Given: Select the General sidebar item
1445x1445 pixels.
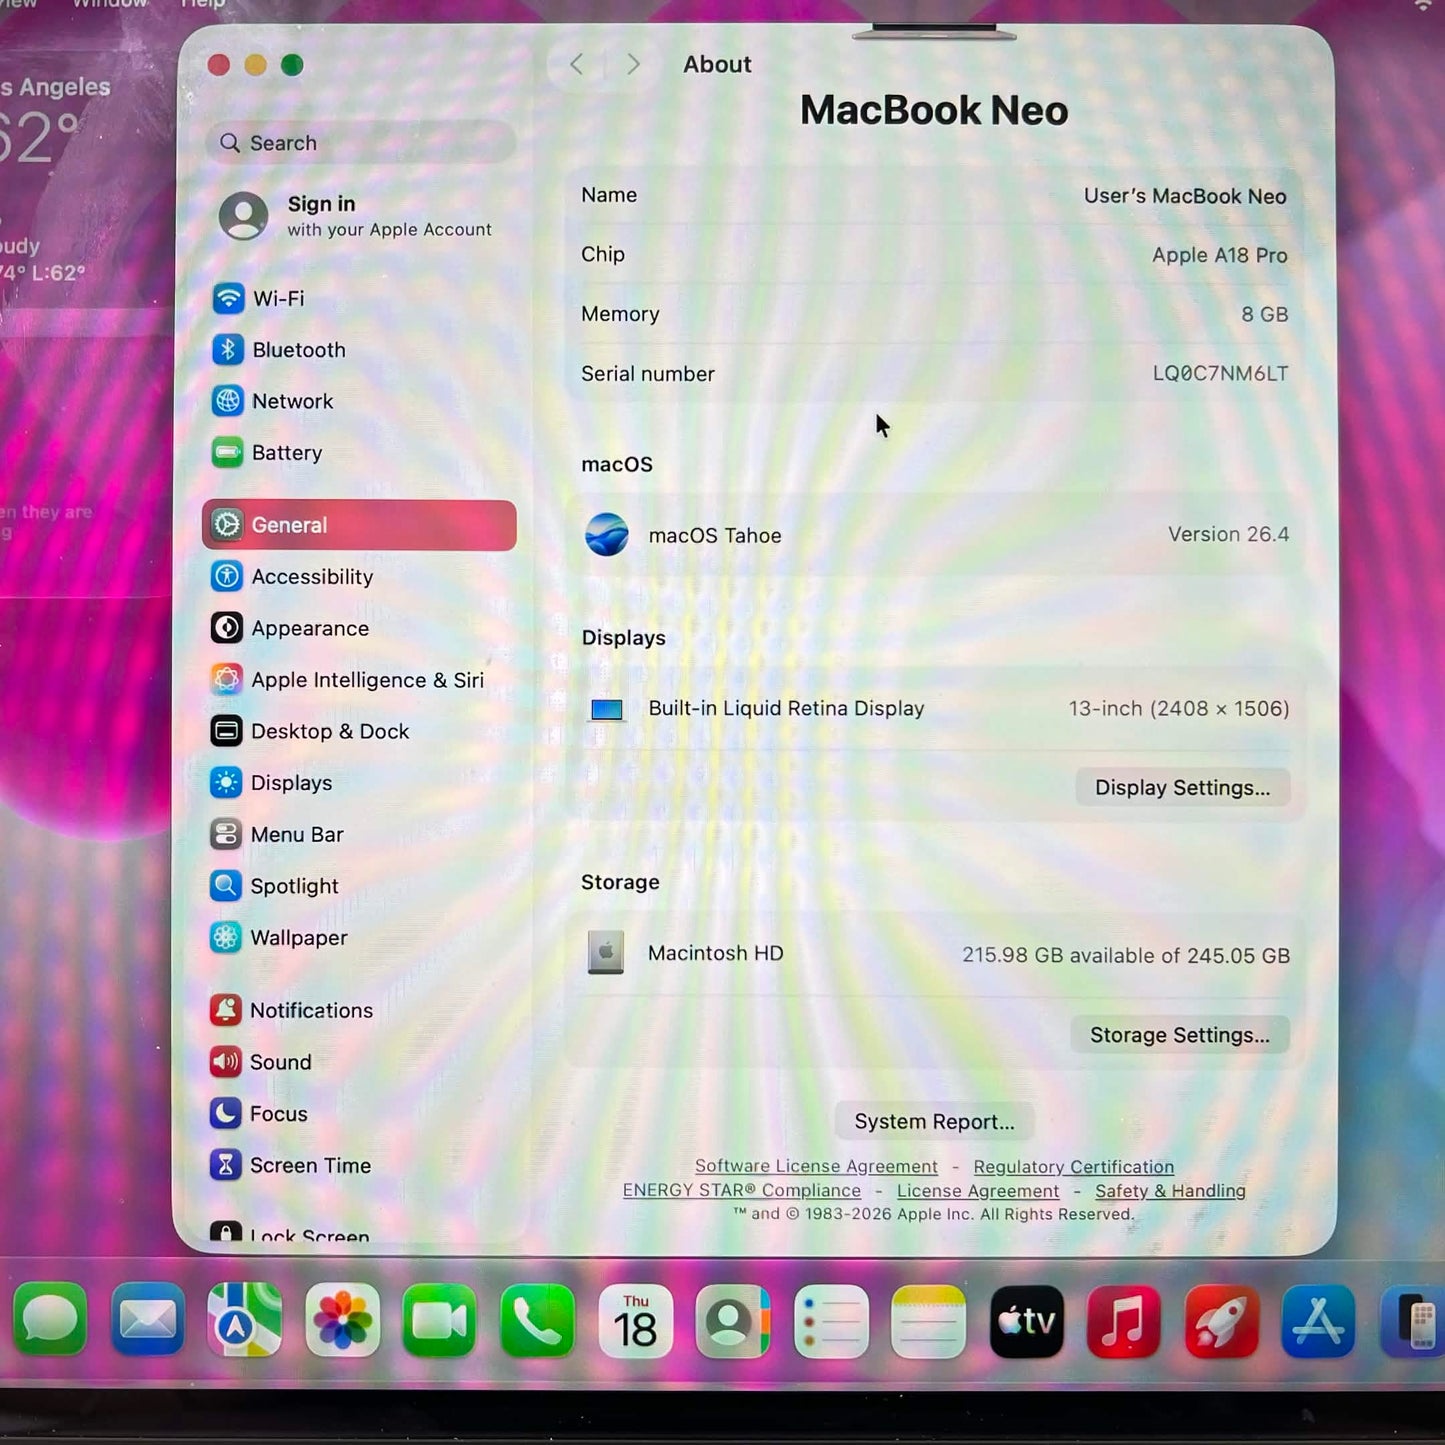Looking at the screenshot, I should point(359,525).
